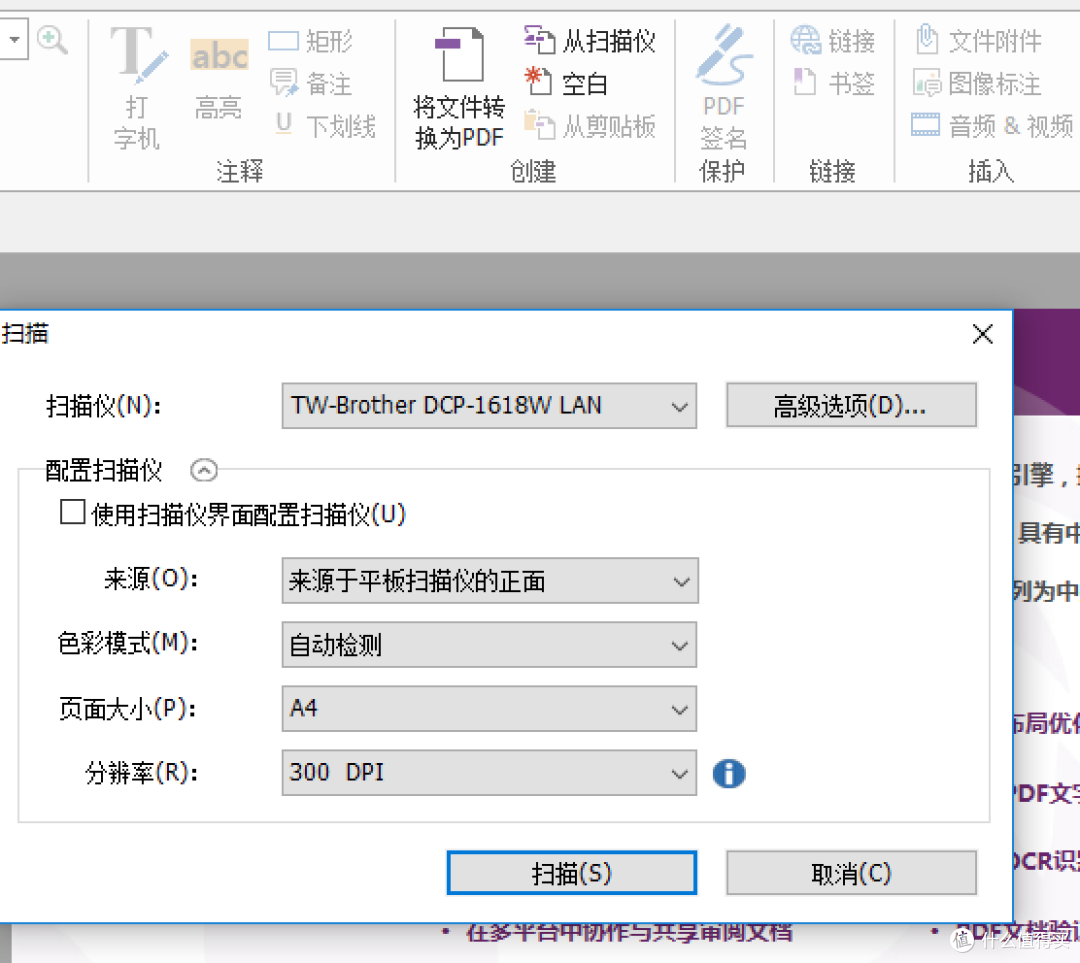Apply the Underline tool (下划线)
The width and height of the screenshot is (1080, 963).
pyautogui.click(x=324, y=126)
